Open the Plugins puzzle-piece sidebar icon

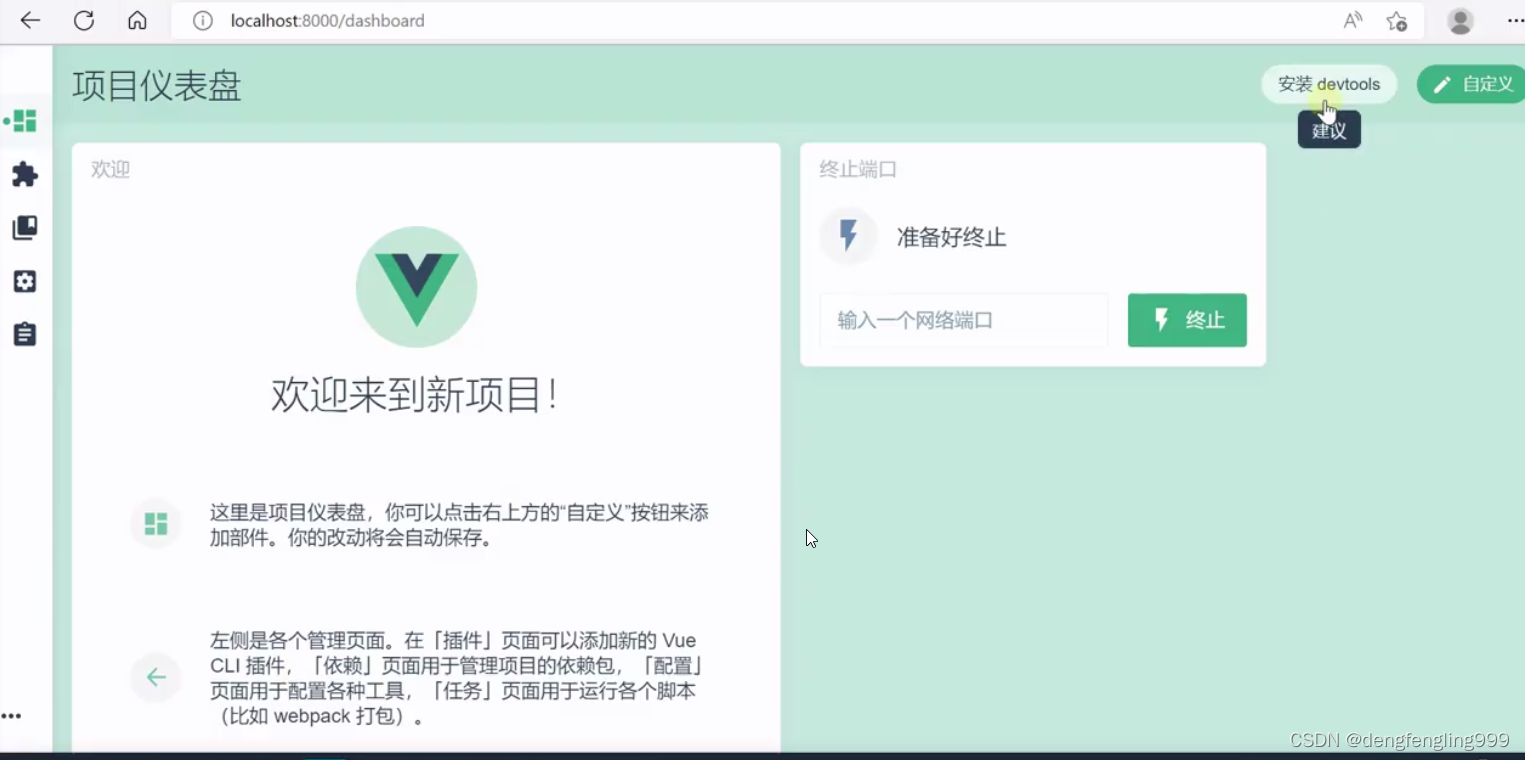(25, 175)
